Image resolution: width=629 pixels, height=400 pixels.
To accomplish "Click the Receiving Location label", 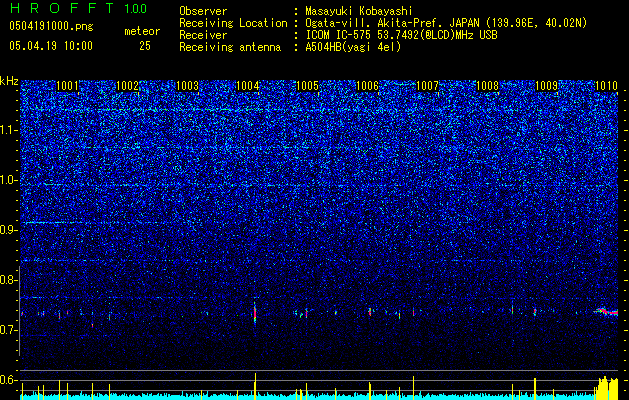I will pos(233,23).
